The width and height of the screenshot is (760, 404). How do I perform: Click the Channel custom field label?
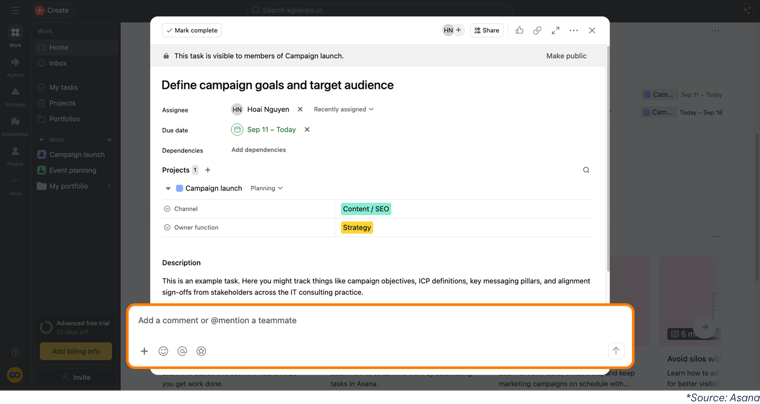pyautogui.click(x=186, y=209)
